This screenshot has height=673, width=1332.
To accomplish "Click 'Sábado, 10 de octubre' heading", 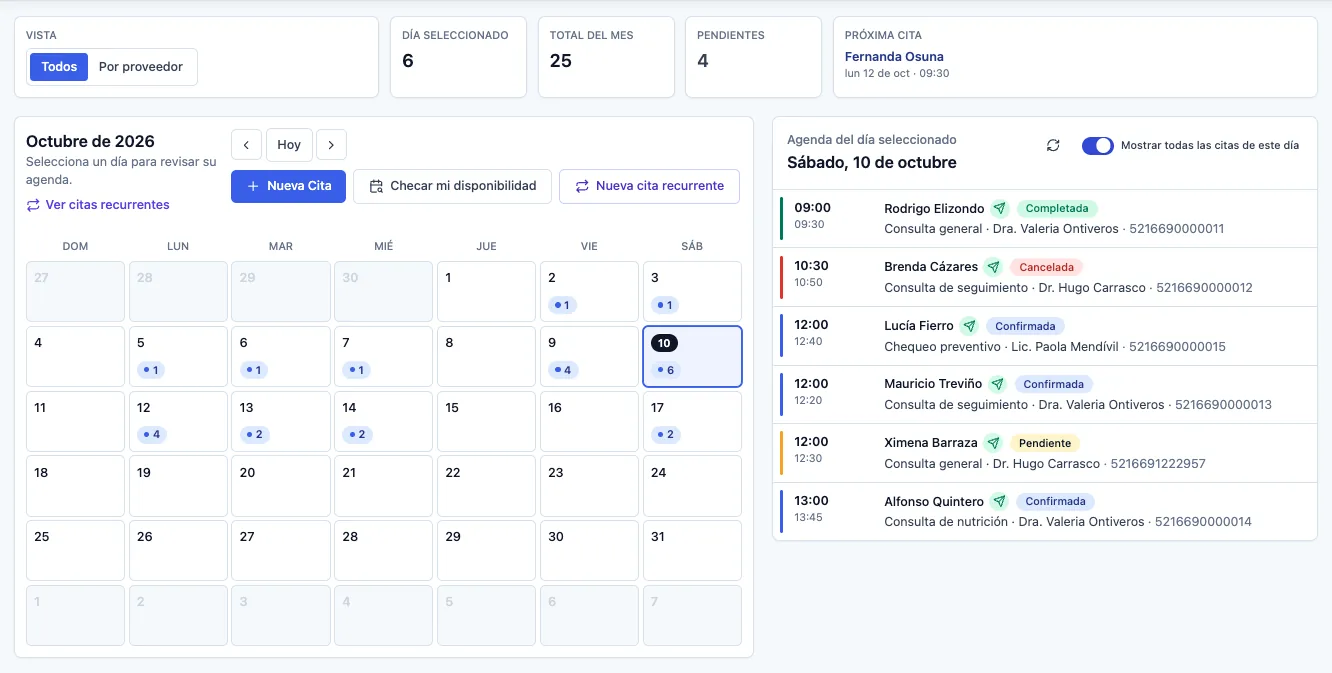I will [x=872, y=163].
